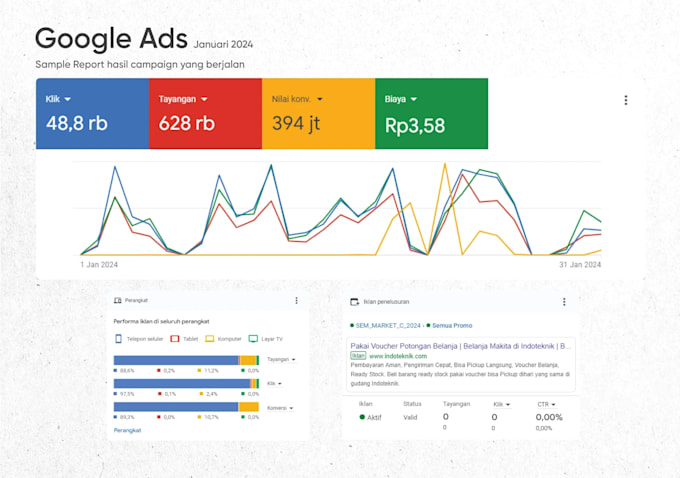The height and width of the screenshot is (478, 680).
Task: Open the SEM_MARKET_C_2024 campaign link
Action: coord(388,325)
